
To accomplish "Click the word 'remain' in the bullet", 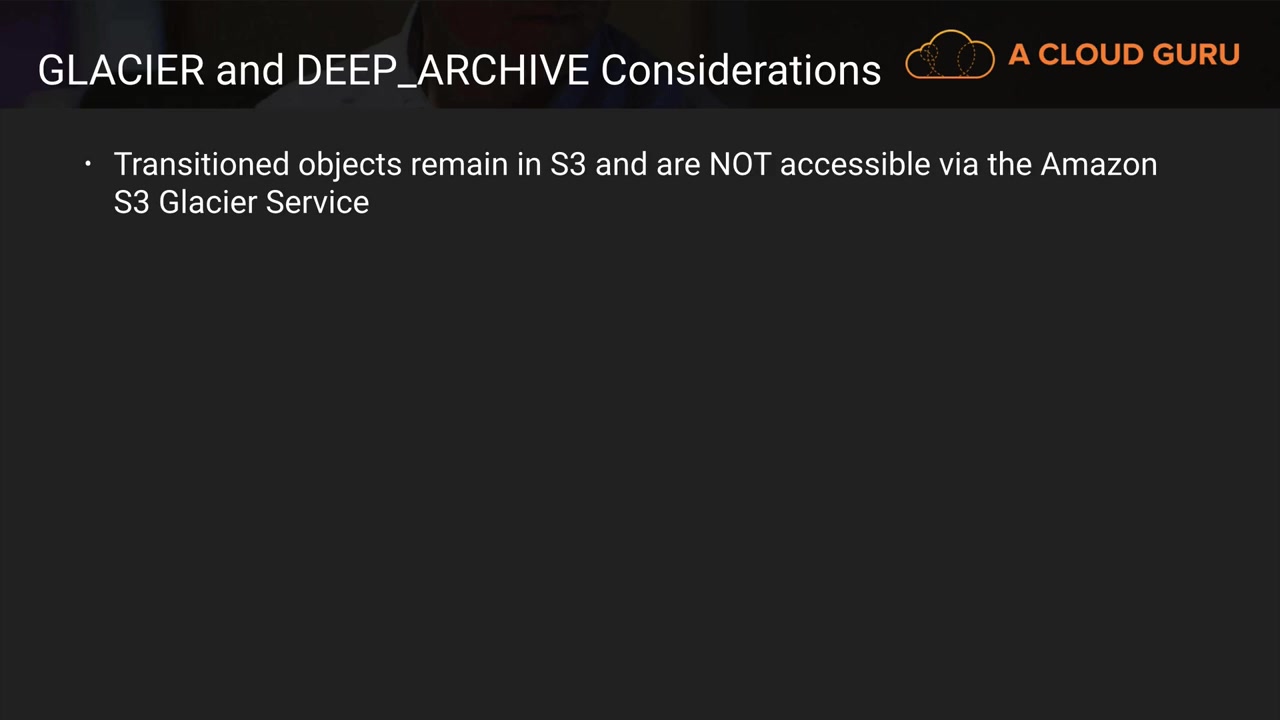I will 459,164.
